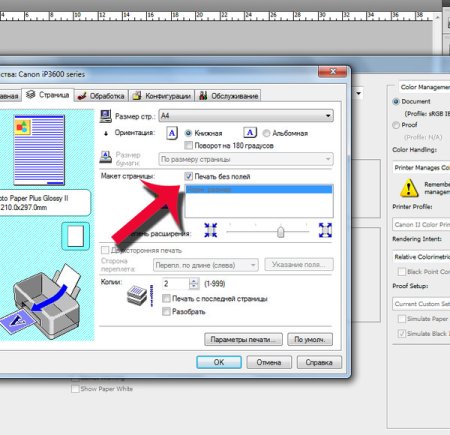Click the yellow warning triangle icon
The height and width of the screenshot is (435, 450).
click(409, 188)
